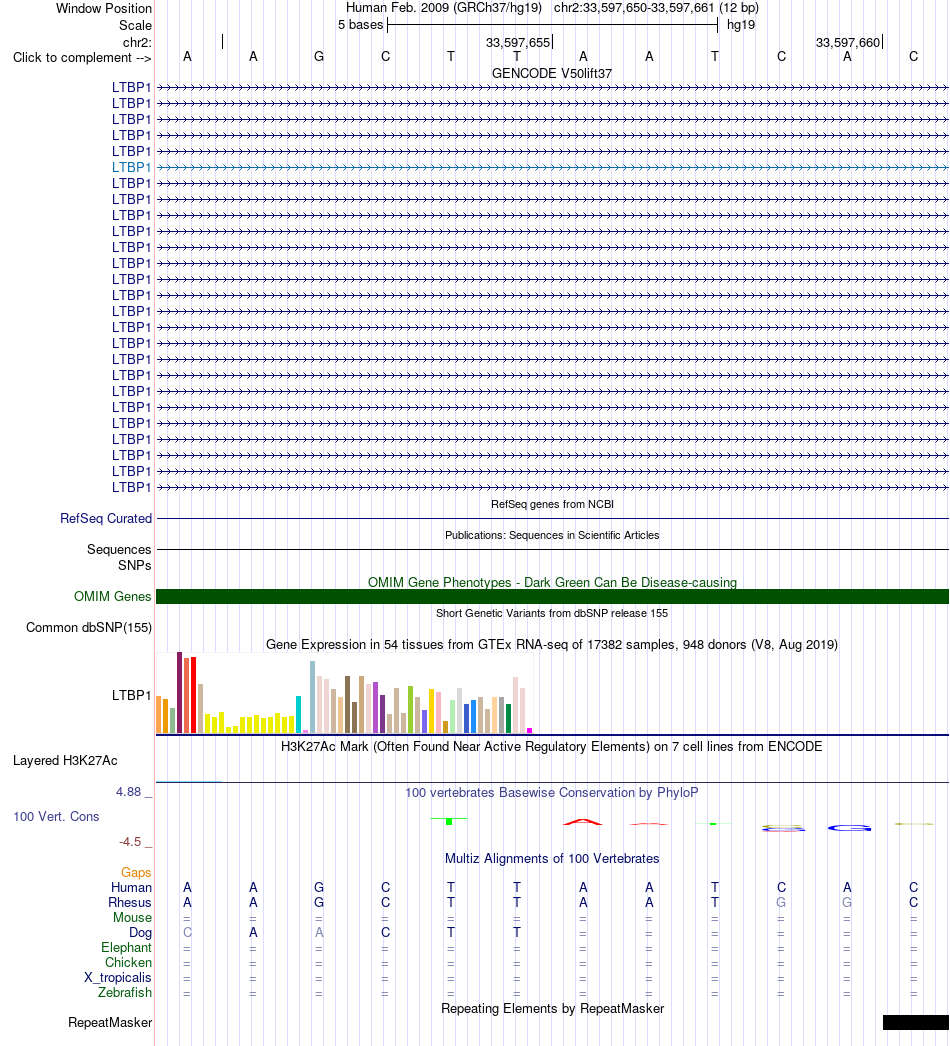
Task: Click the 4.88 PhyloP upper scale value
Action: click(x=129, y=792)
